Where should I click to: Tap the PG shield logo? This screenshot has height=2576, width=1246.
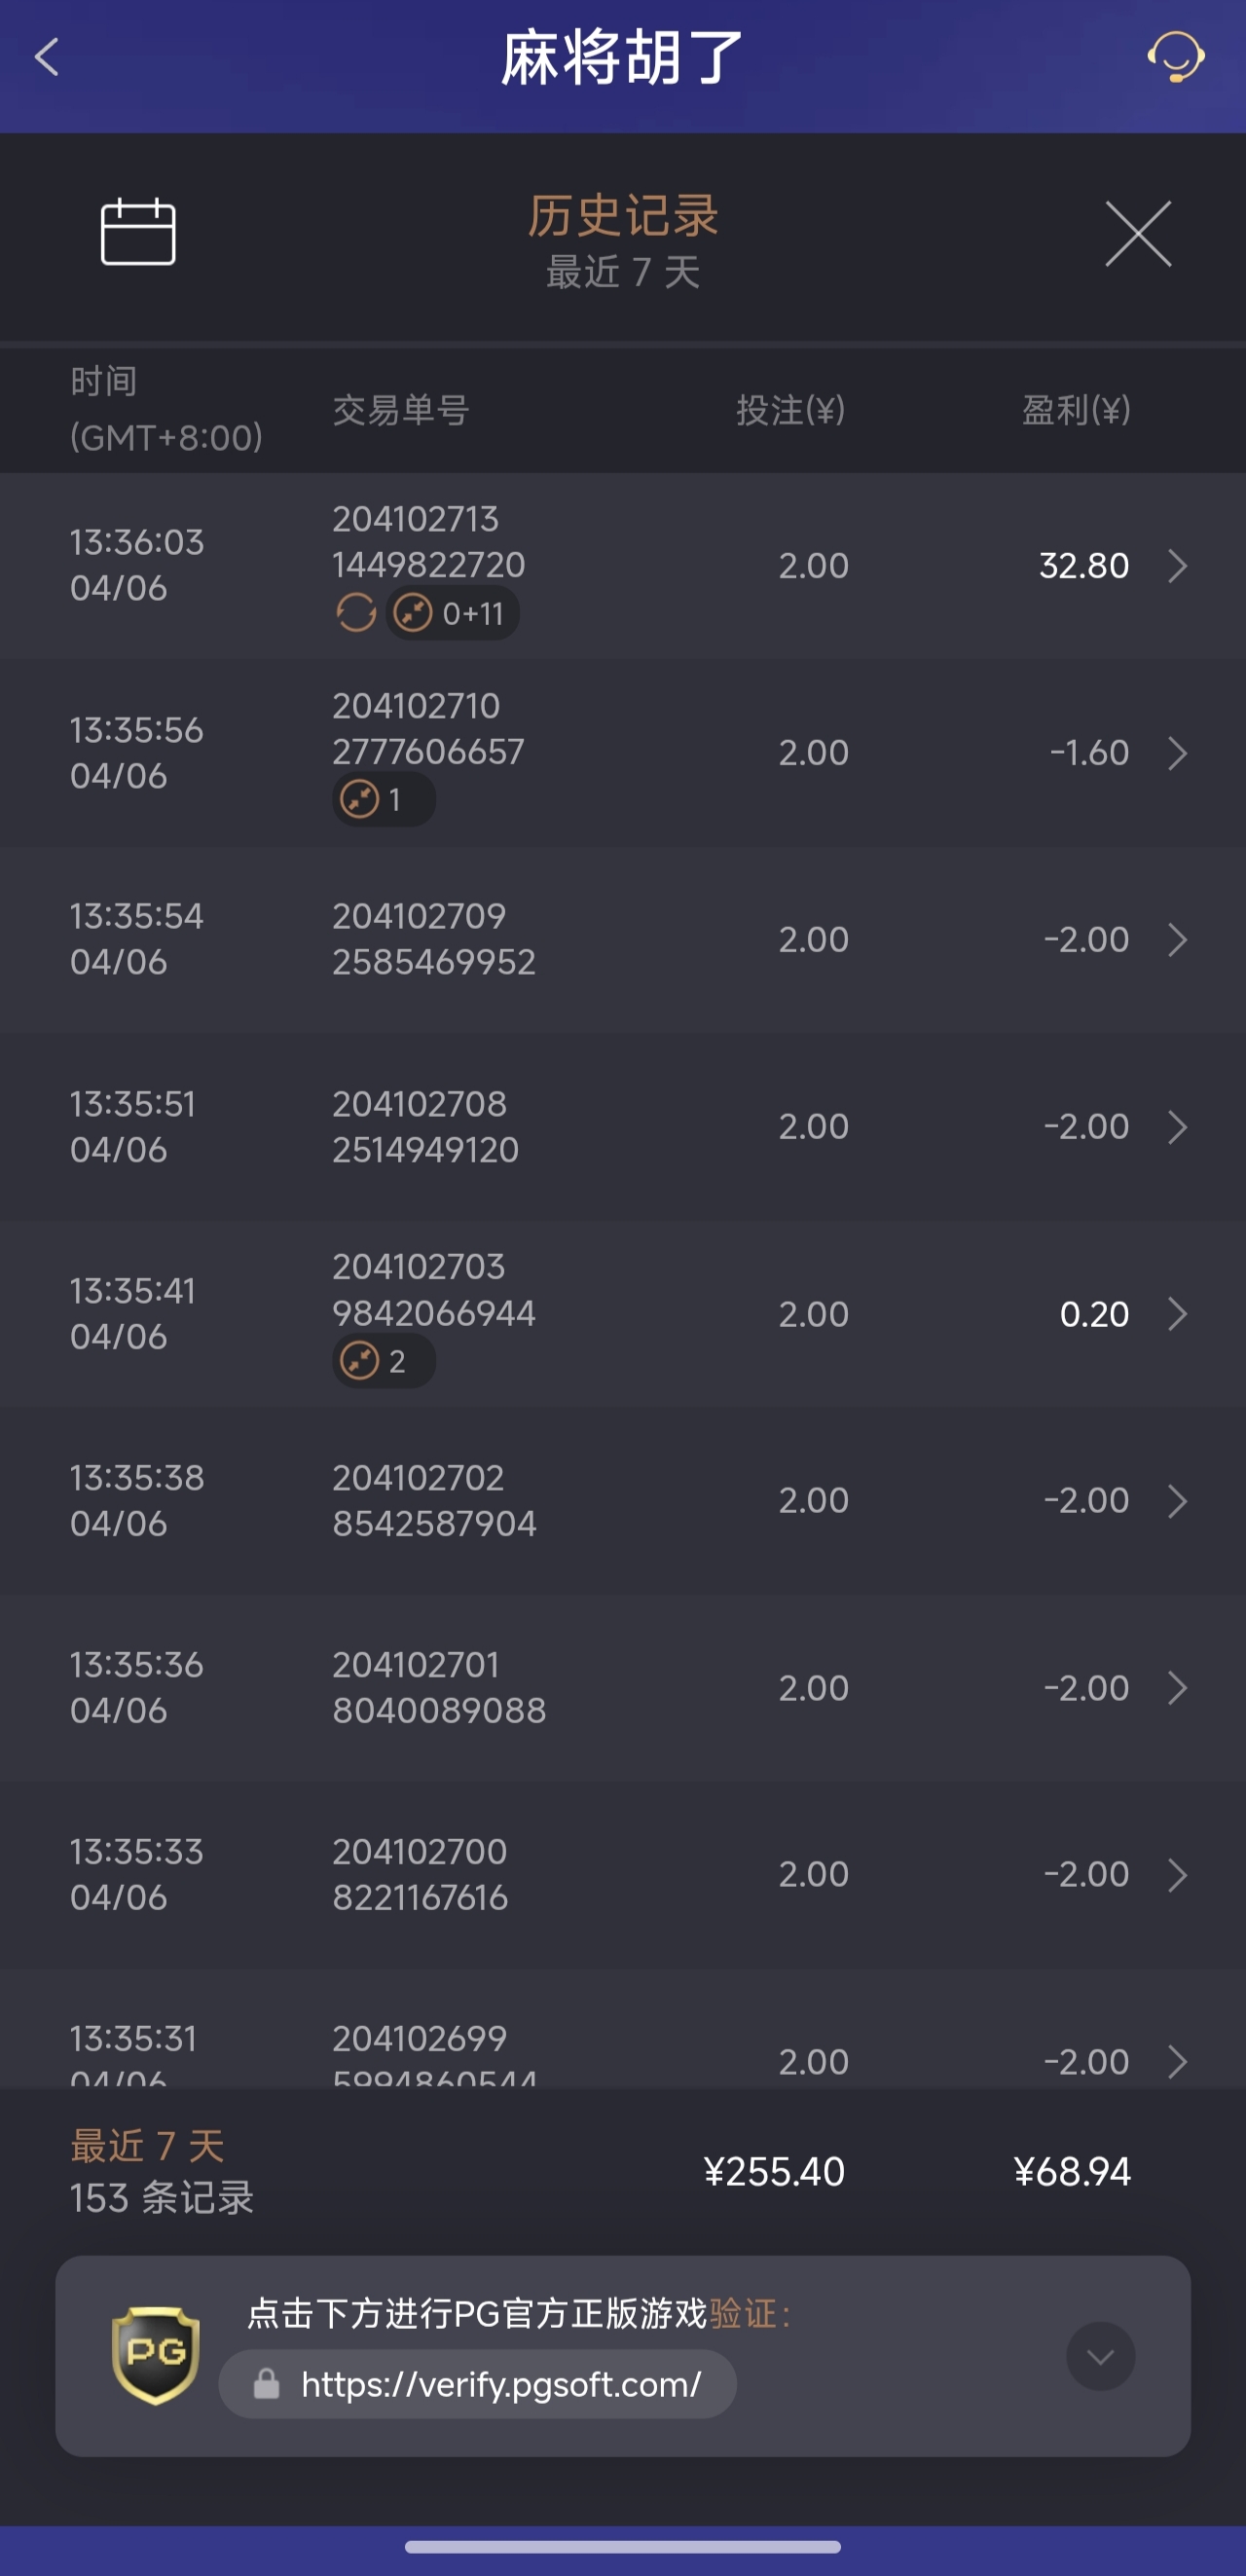(155, 2354)
